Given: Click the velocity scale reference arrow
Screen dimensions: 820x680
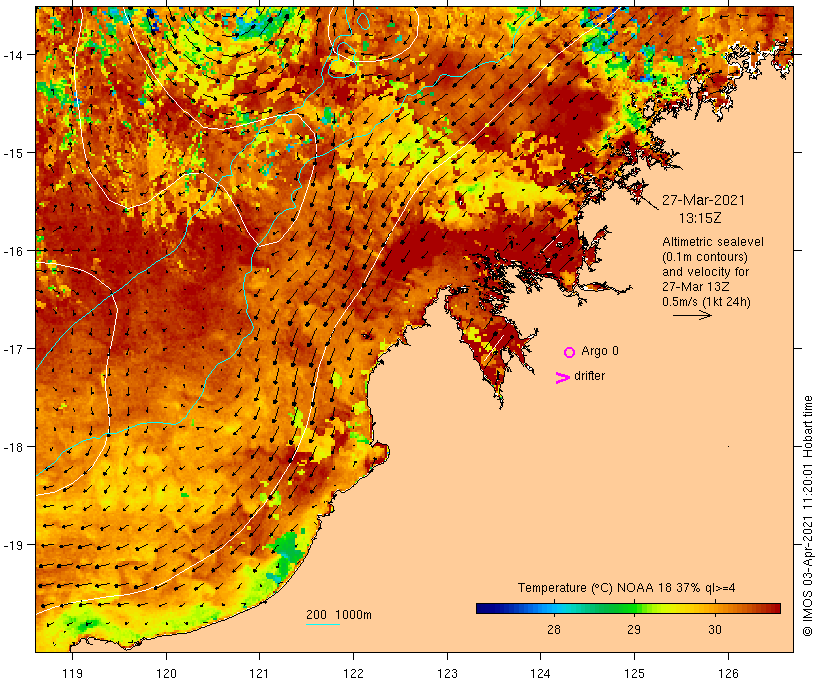Looking at the screenshot, I should coord(692,315).
